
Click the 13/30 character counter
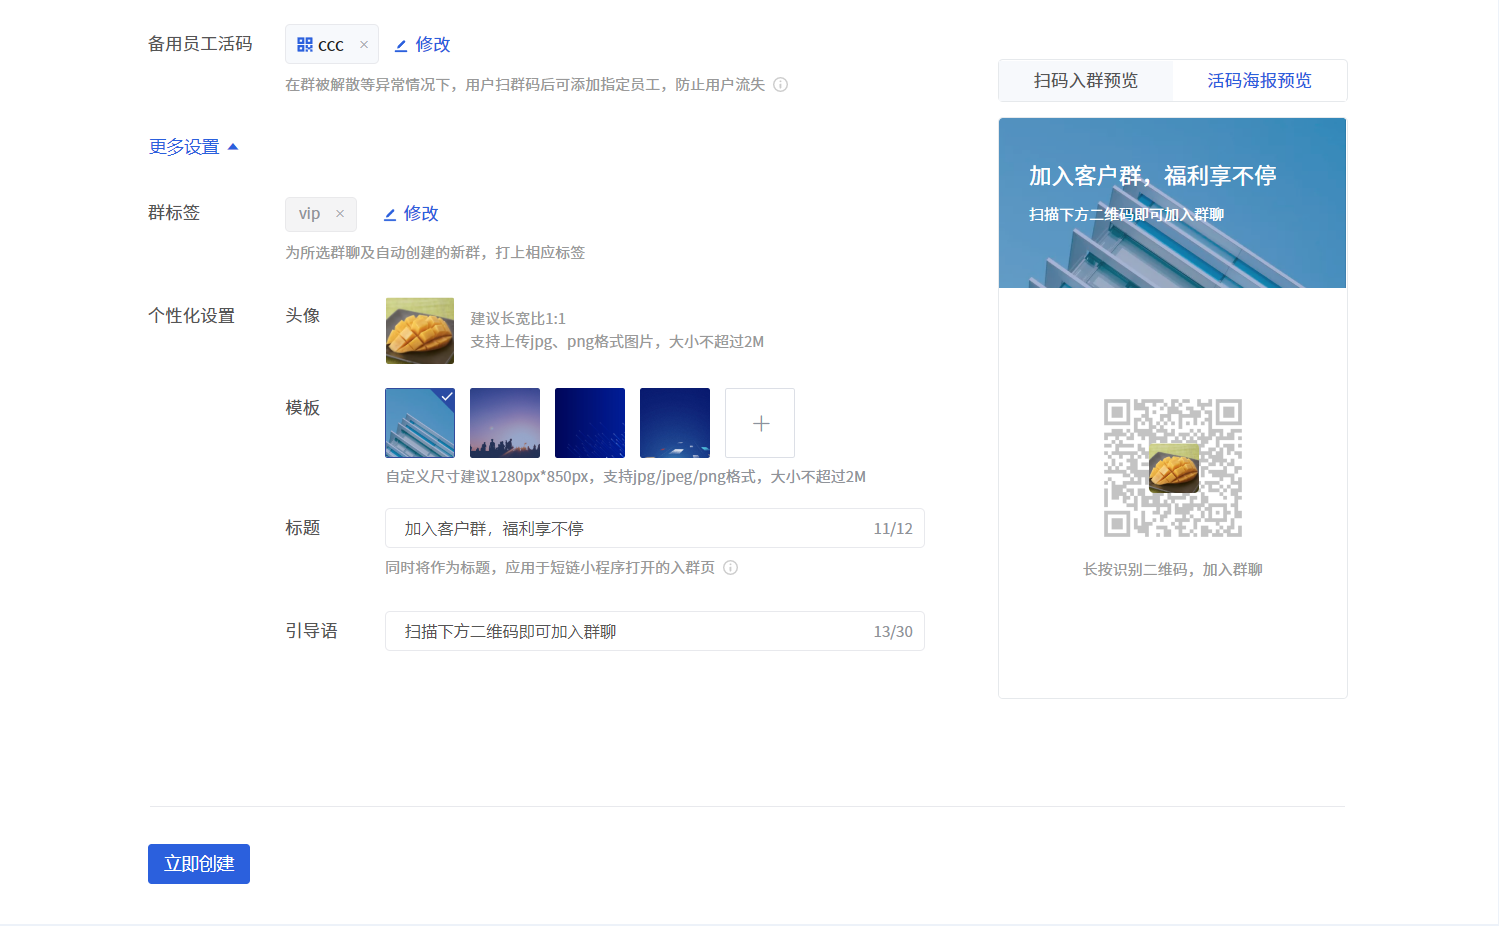coord(893,632)
